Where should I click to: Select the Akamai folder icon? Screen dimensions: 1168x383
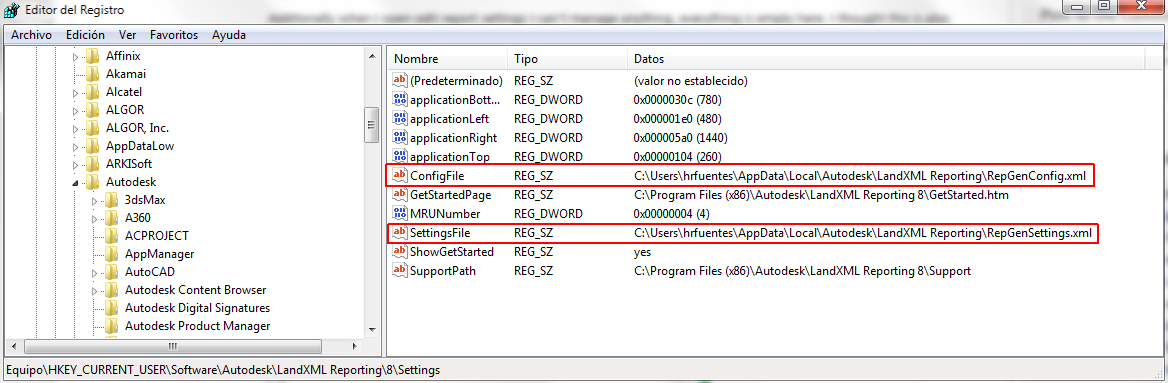pyautogui.click(x=92, y=74)
